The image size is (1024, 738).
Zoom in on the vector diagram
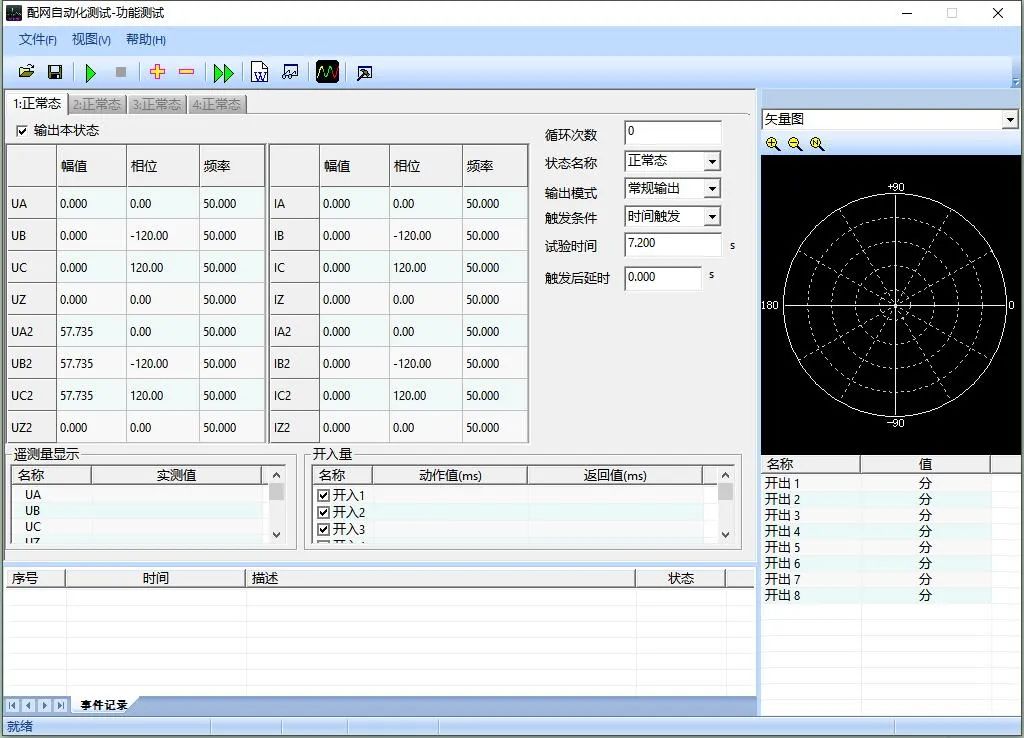773,144
